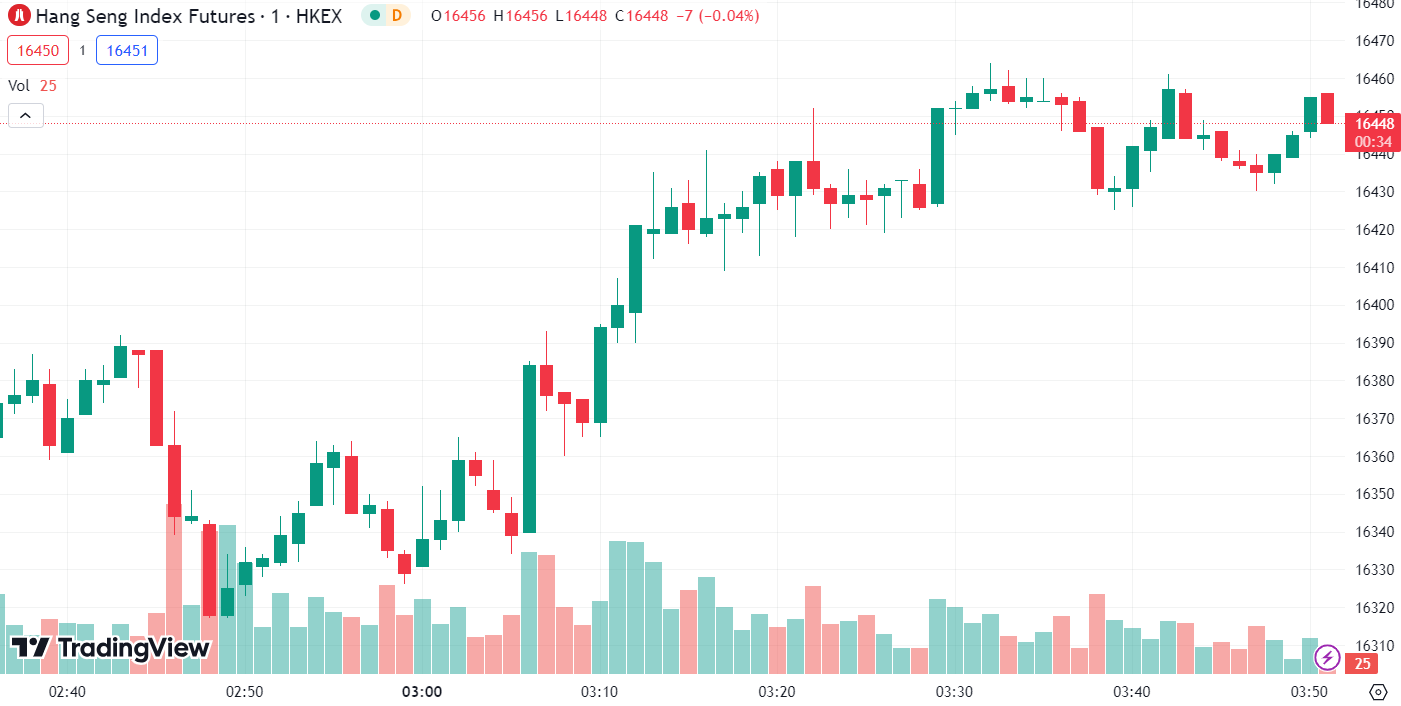Click the 03:00 time axis label
Screen dimensions: 1401x706
click(422, 692)
